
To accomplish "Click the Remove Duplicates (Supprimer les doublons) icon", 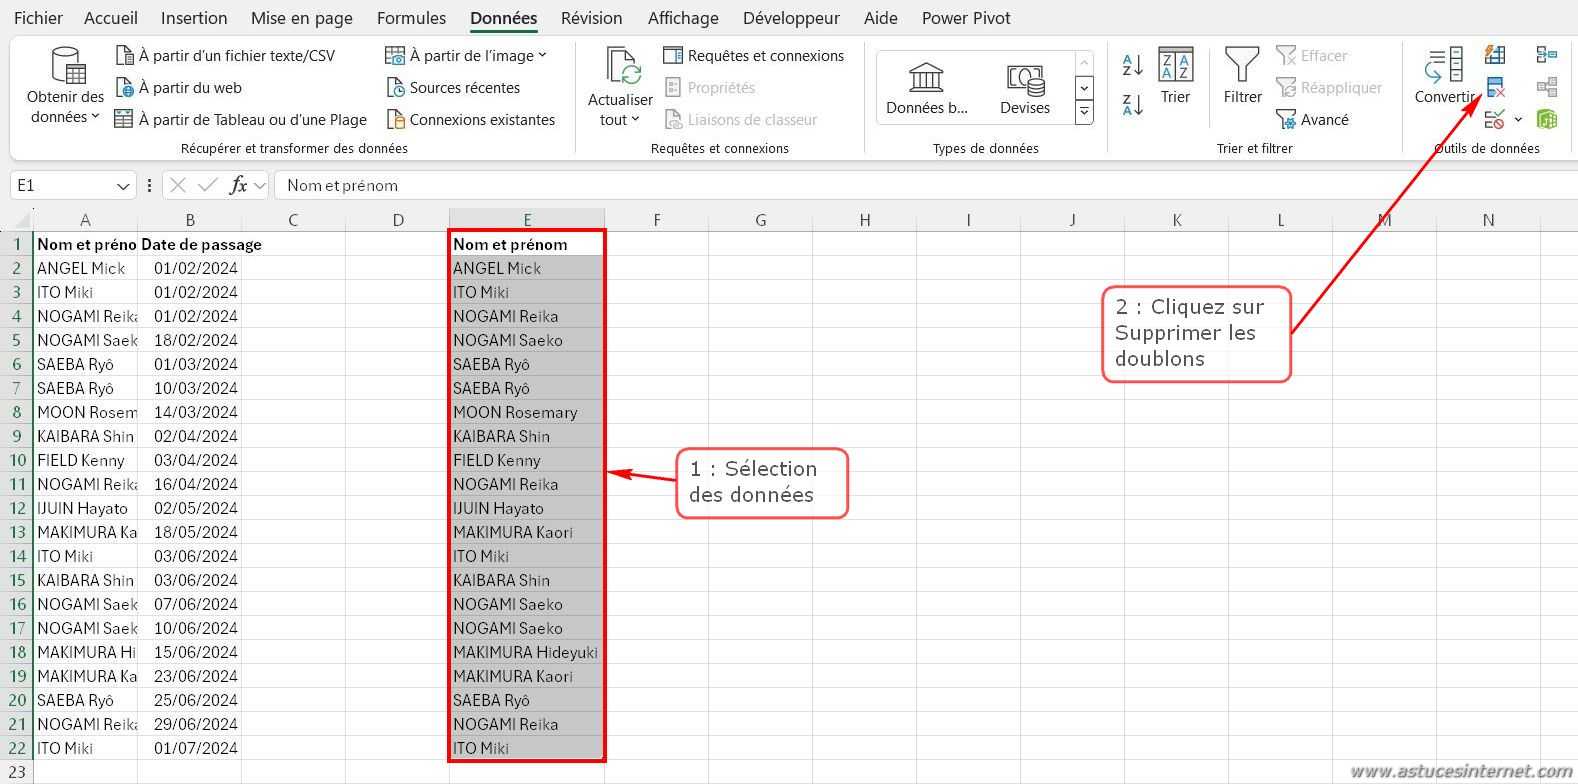I will [1495, 87].
